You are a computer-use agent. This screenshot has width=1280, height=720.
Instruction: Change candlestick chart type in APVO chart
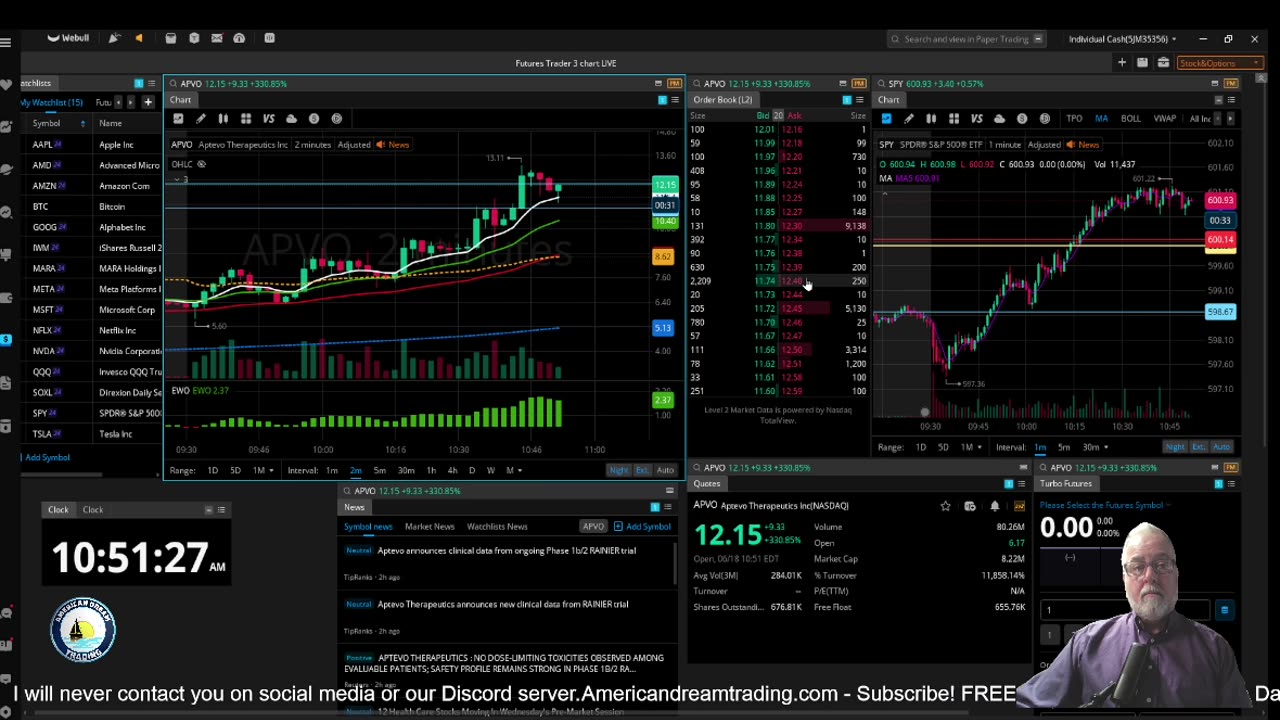tap(223, 119)
